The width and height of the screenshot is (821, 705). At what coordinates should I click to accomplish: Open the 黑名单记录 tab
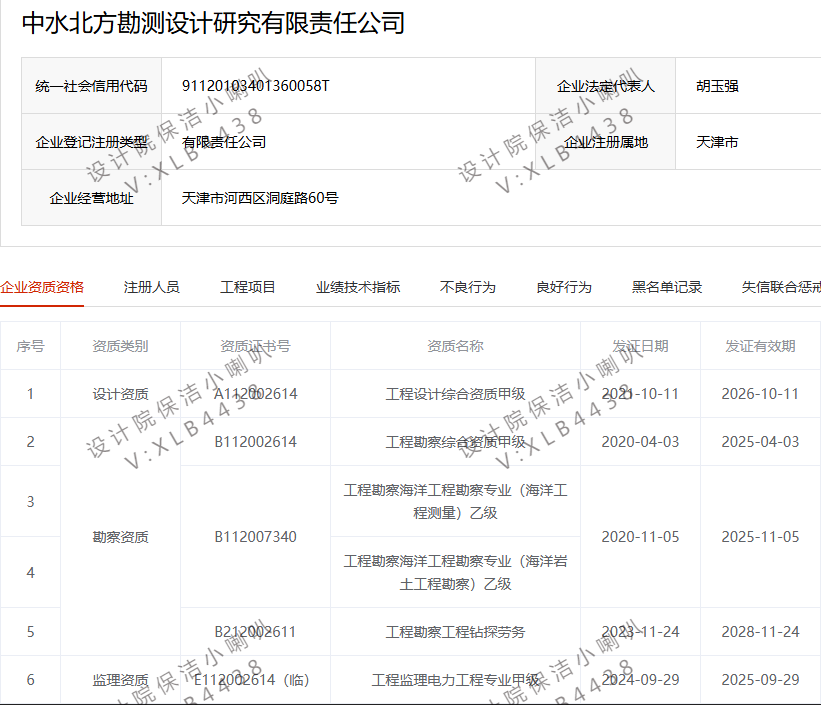[x=667, y=287]
